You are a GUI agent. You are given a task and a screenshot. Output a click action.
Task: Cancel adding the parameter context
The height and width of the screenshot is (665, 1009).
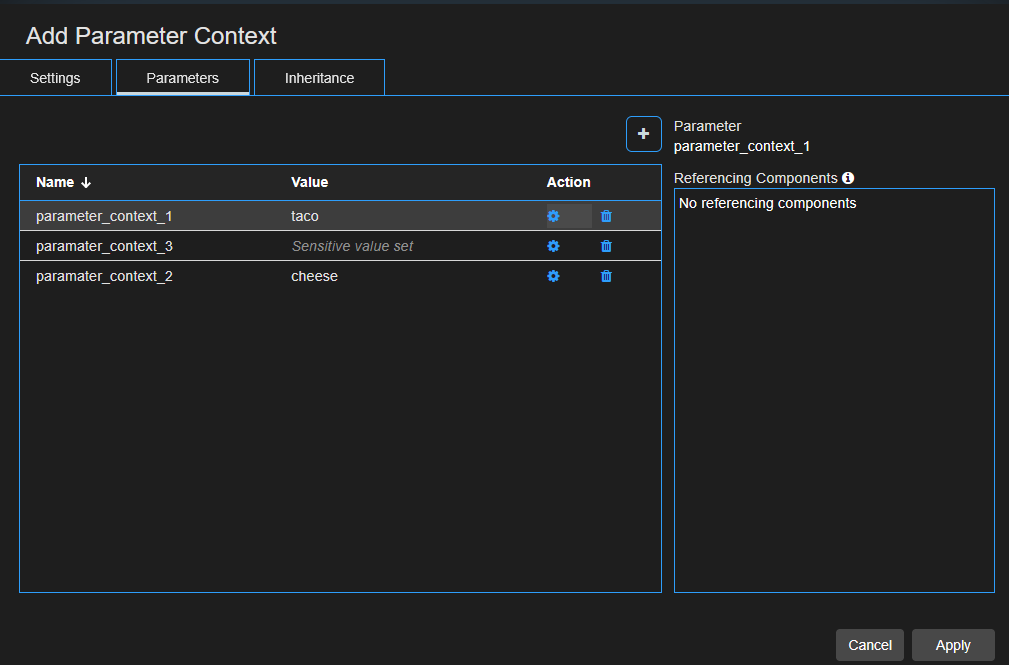coord(869,645)
